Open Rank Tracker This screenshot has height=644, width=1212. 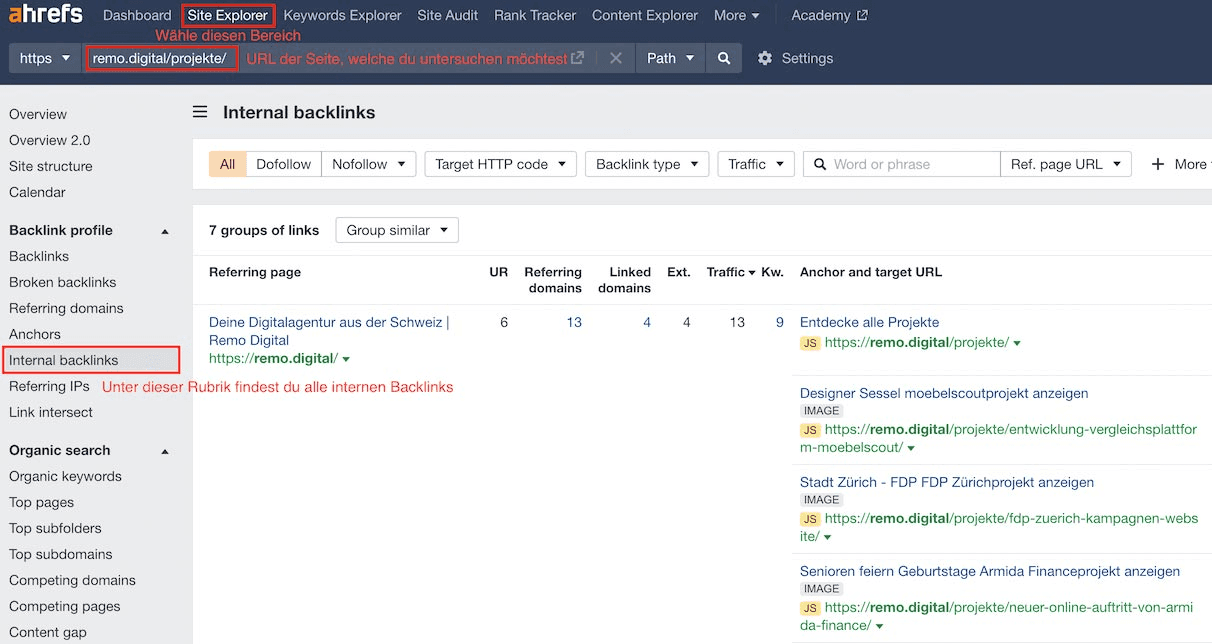[535, 15]
